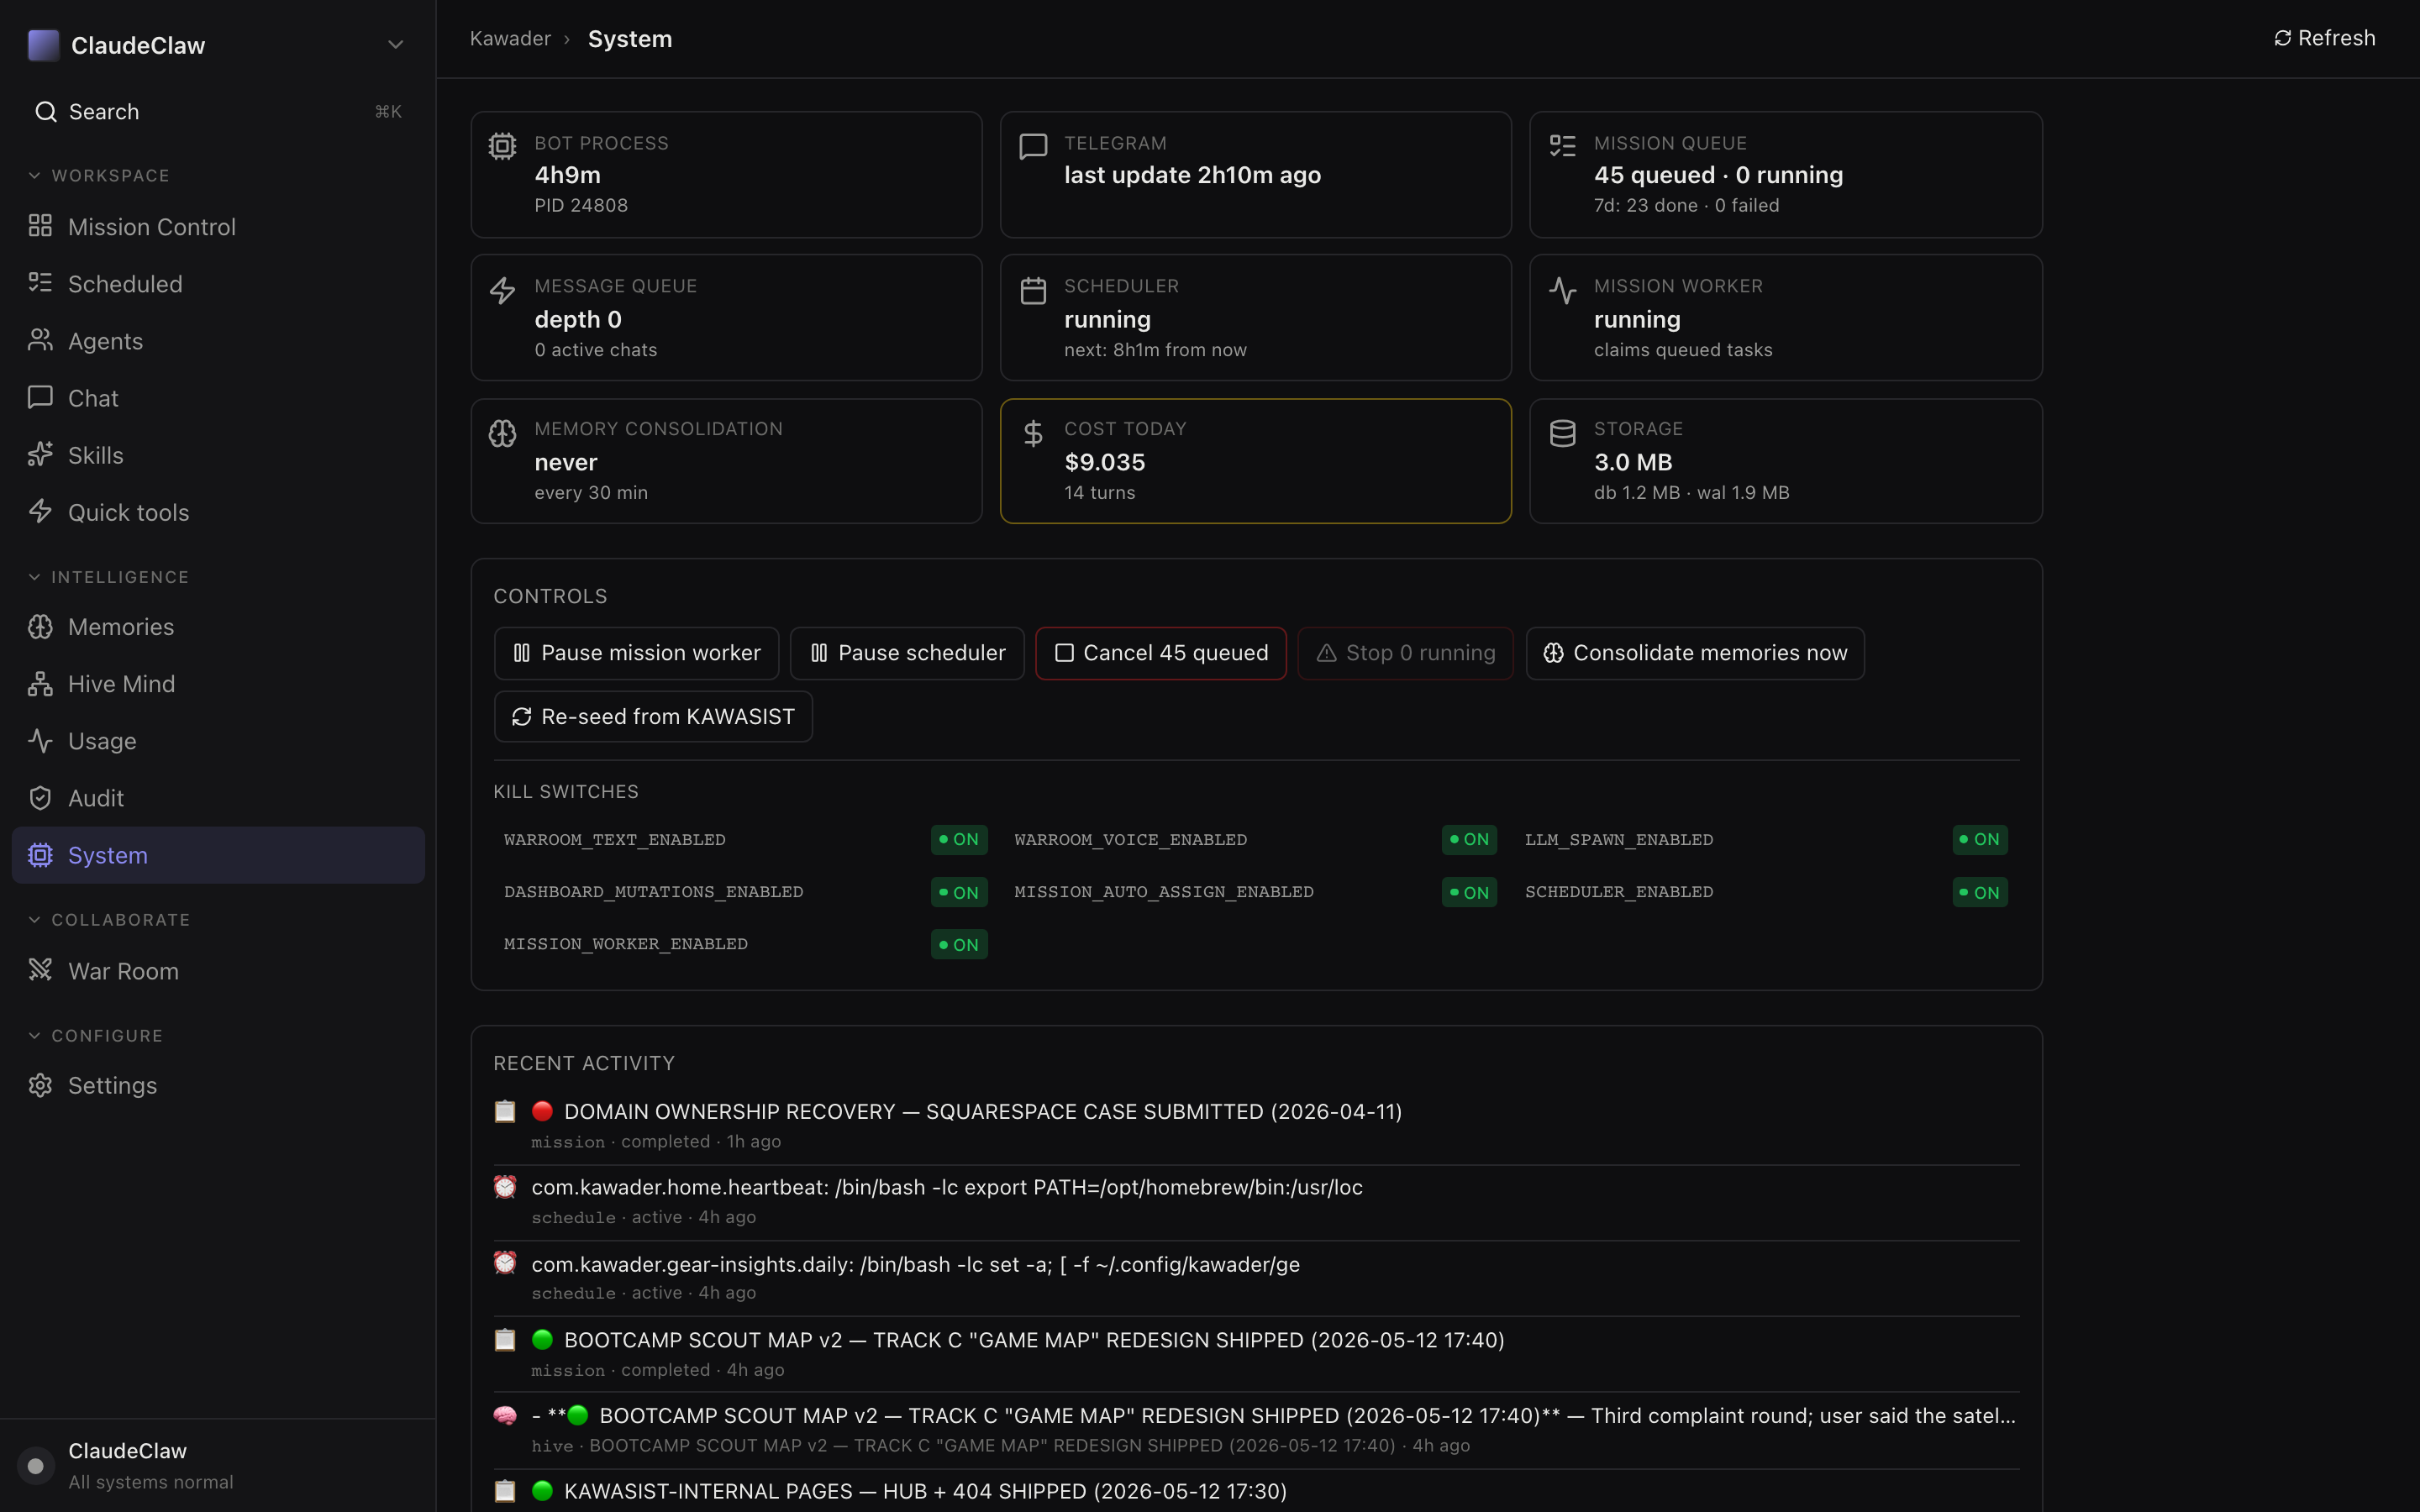Open DOMAIN OWNERSHIP RECOVERY activity entry

[1256, 1126]
